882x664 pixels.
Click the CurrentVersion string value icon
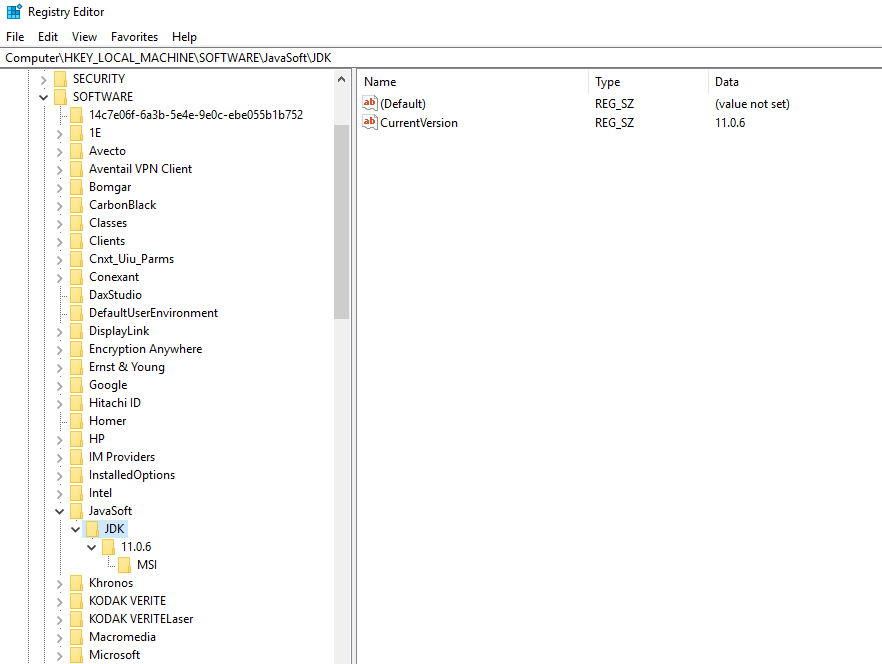tap(370, 122)
